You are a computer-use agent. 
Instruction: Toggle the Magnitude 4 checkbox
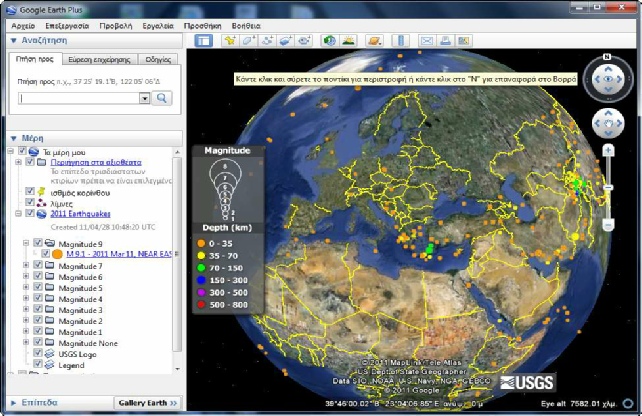pyautogui.click(x=38, y=298)
